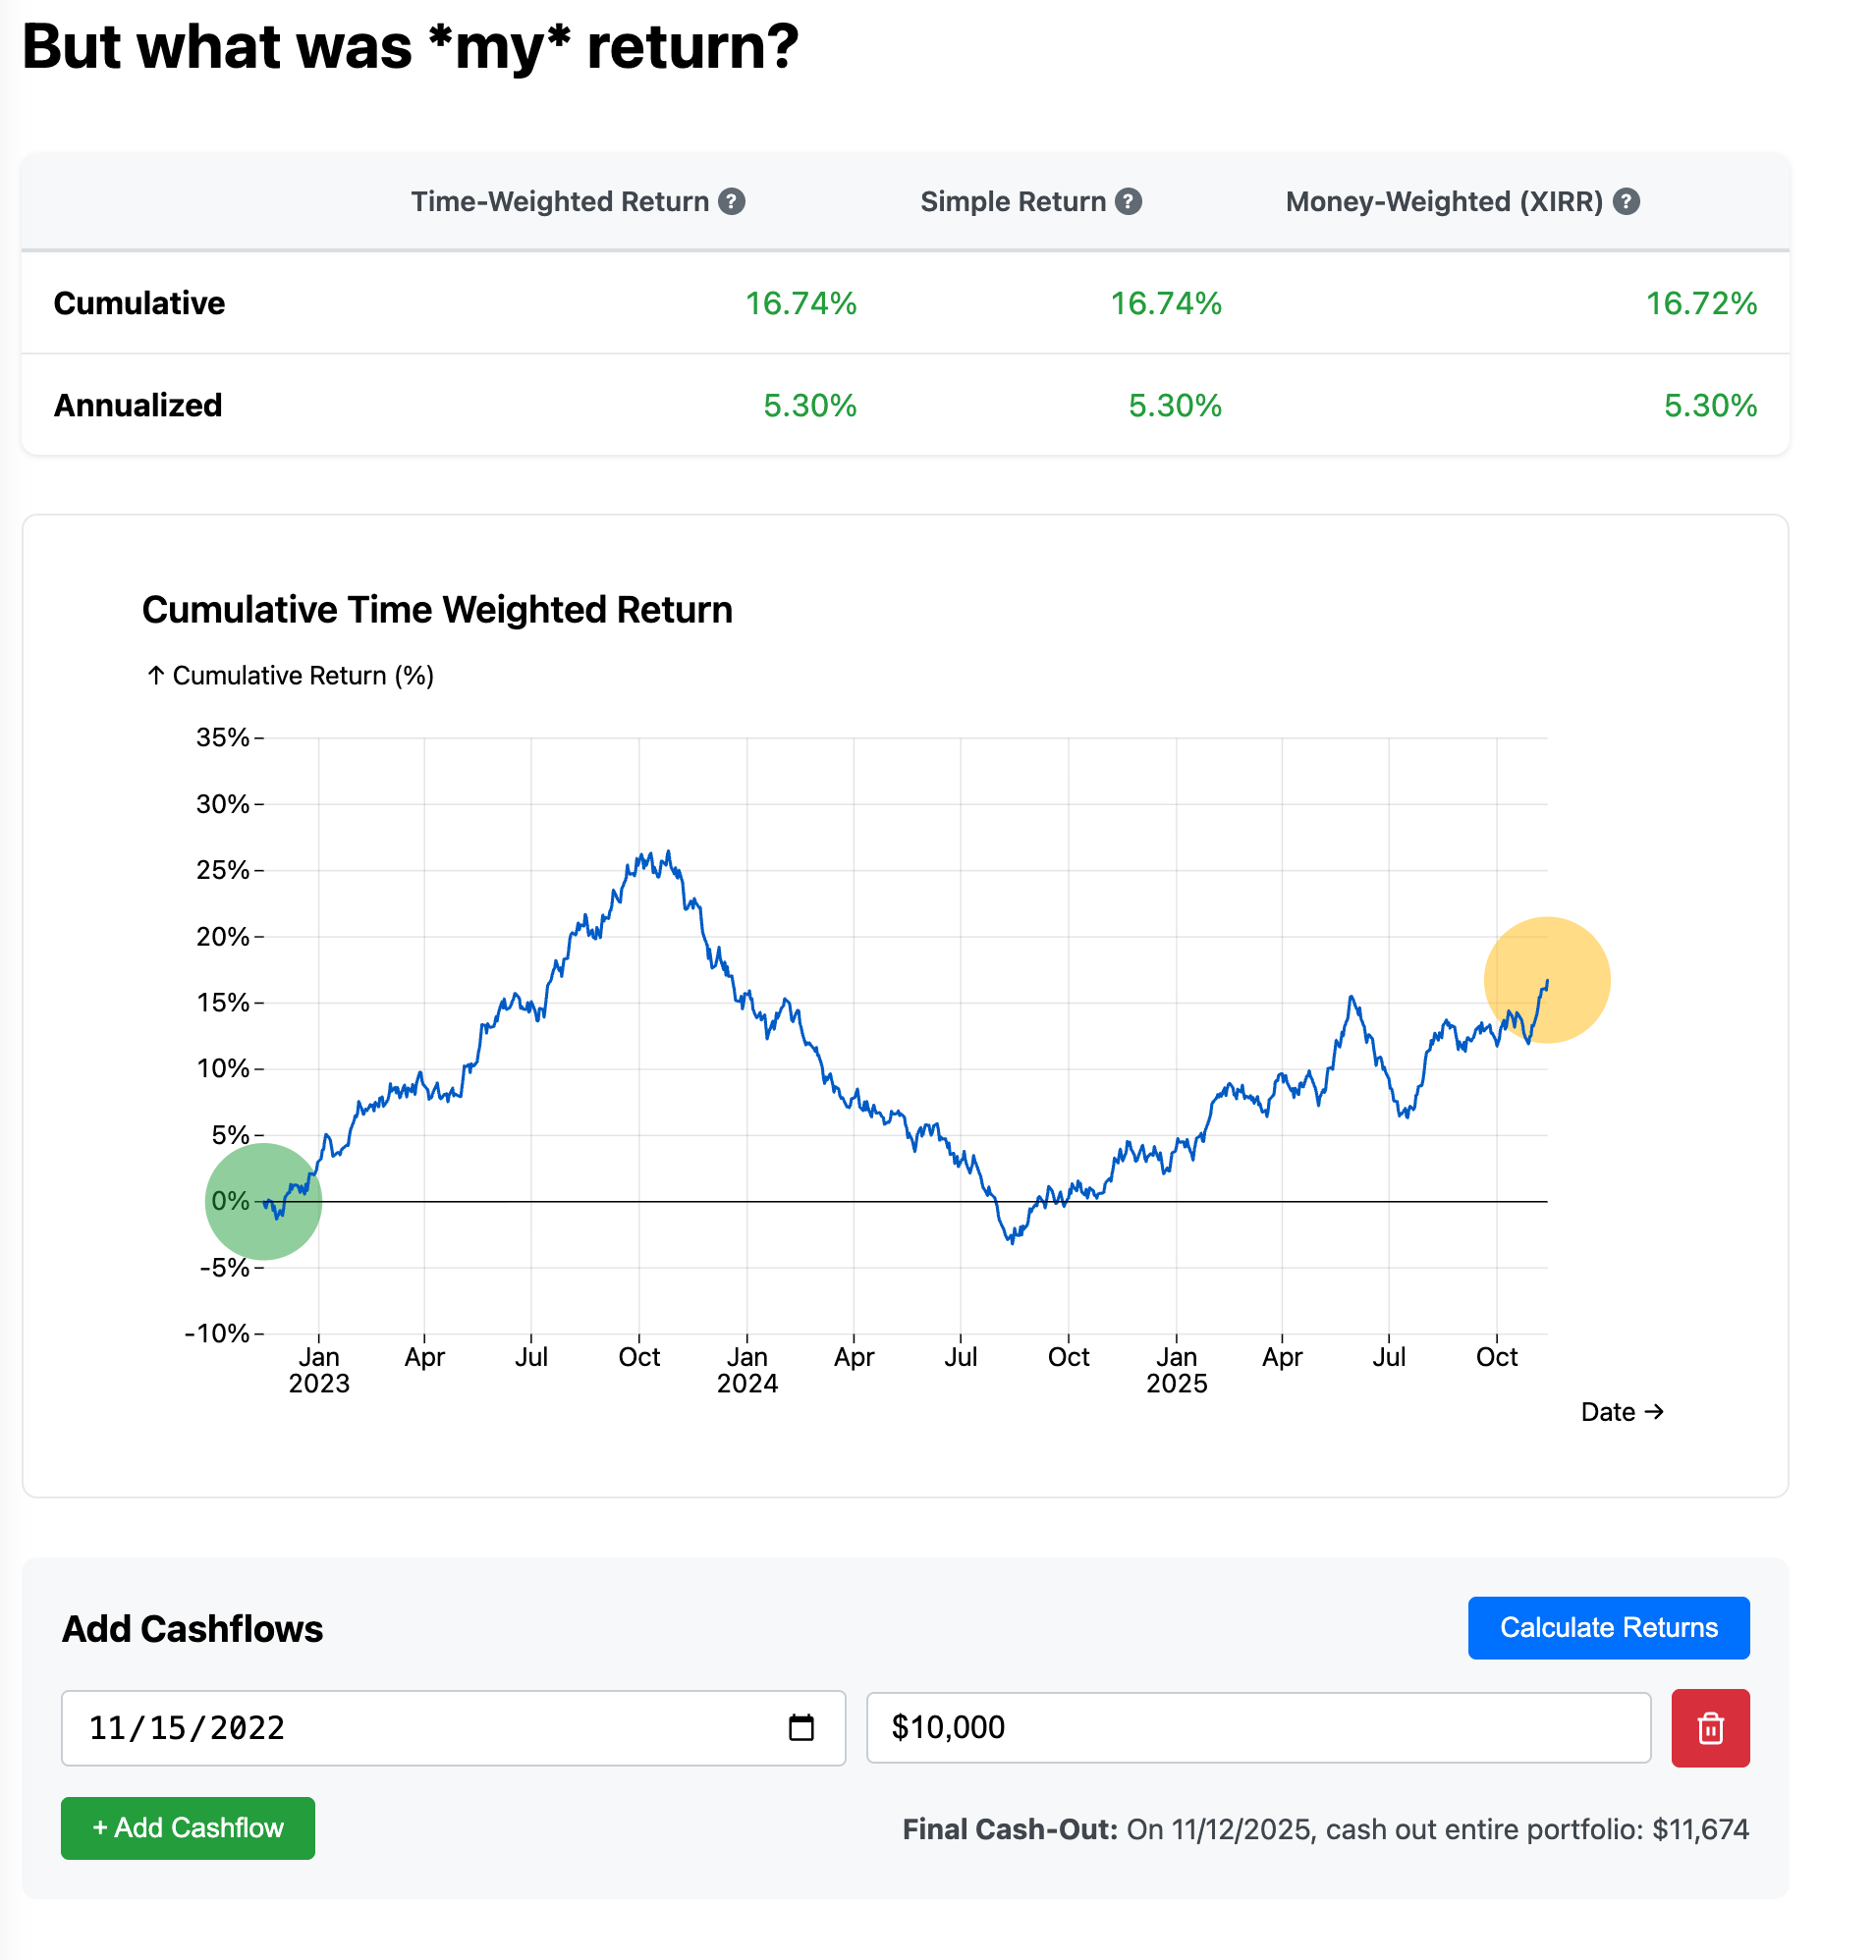The height and width of the screenshot is (1960, 1876).
Task: Click the + Add Cashflow button
Action: click(187, 1828)
